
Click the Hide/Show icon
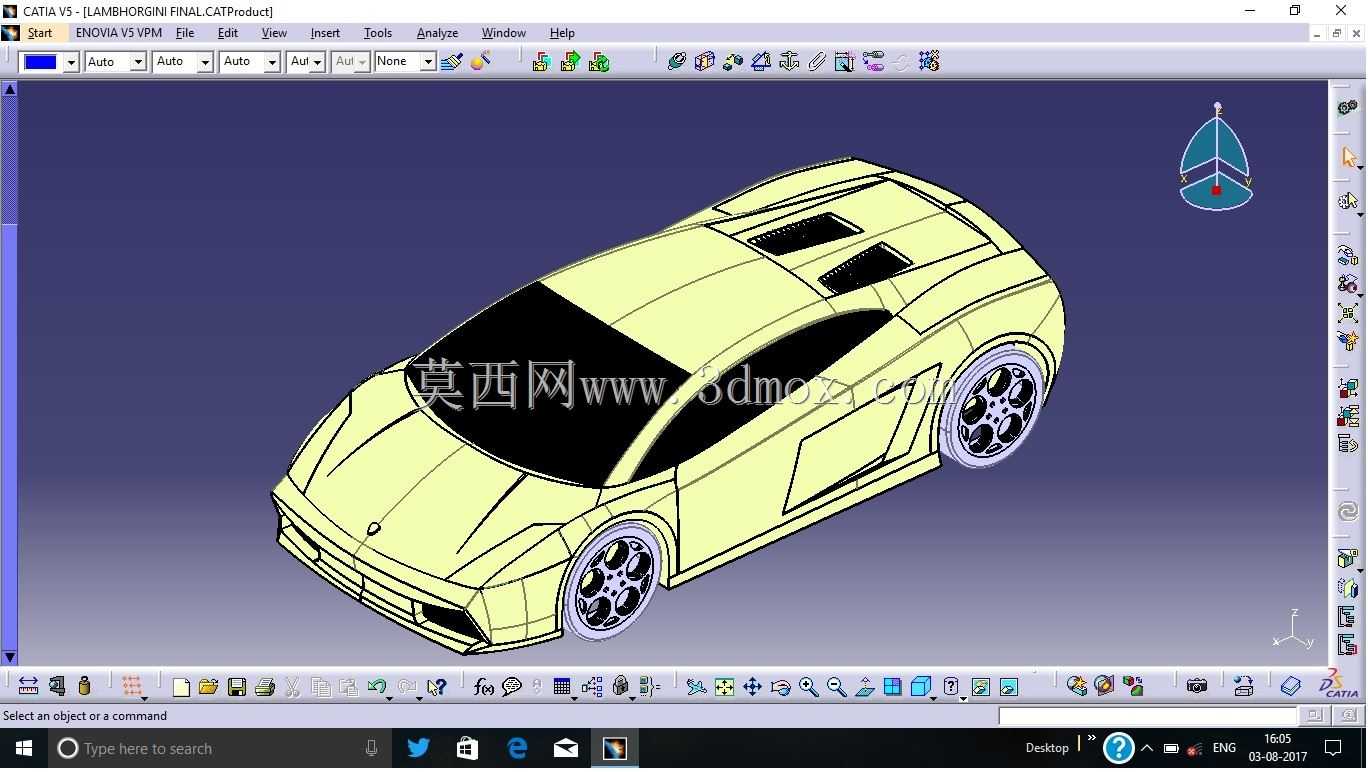[x=980, y=687]
